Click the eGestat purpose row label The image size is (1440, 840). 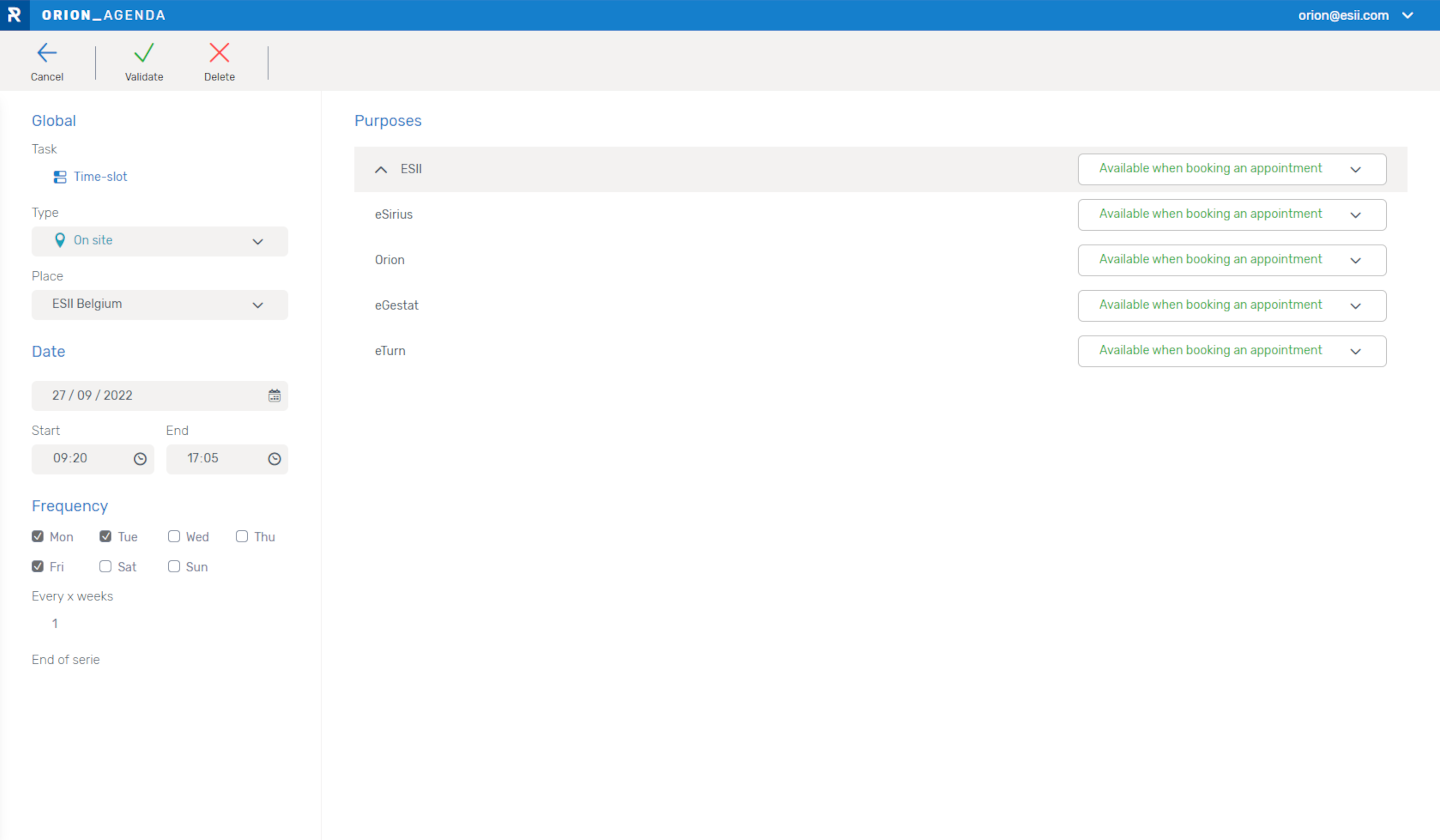click(x=396, y=305)
